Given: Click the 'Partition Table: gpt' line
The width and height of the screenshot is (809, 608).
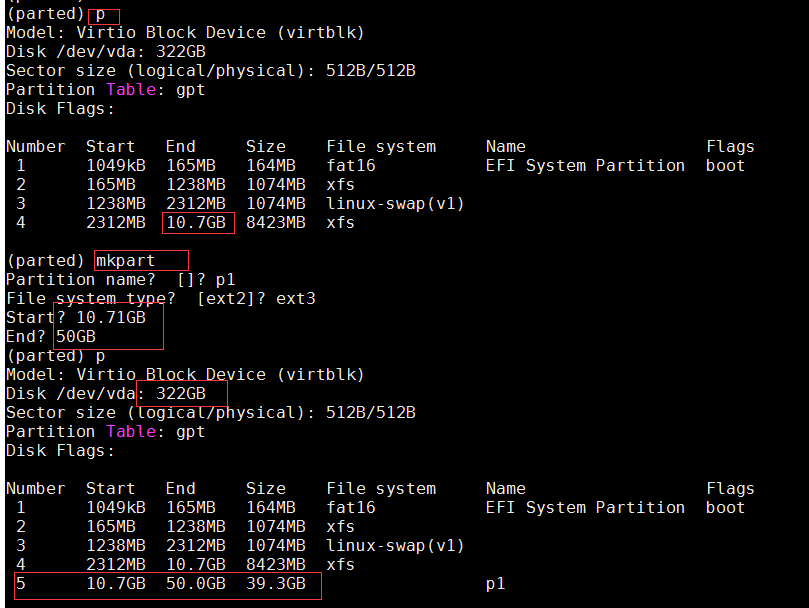Looking at the screenshot, I should [x=100, y=89].
